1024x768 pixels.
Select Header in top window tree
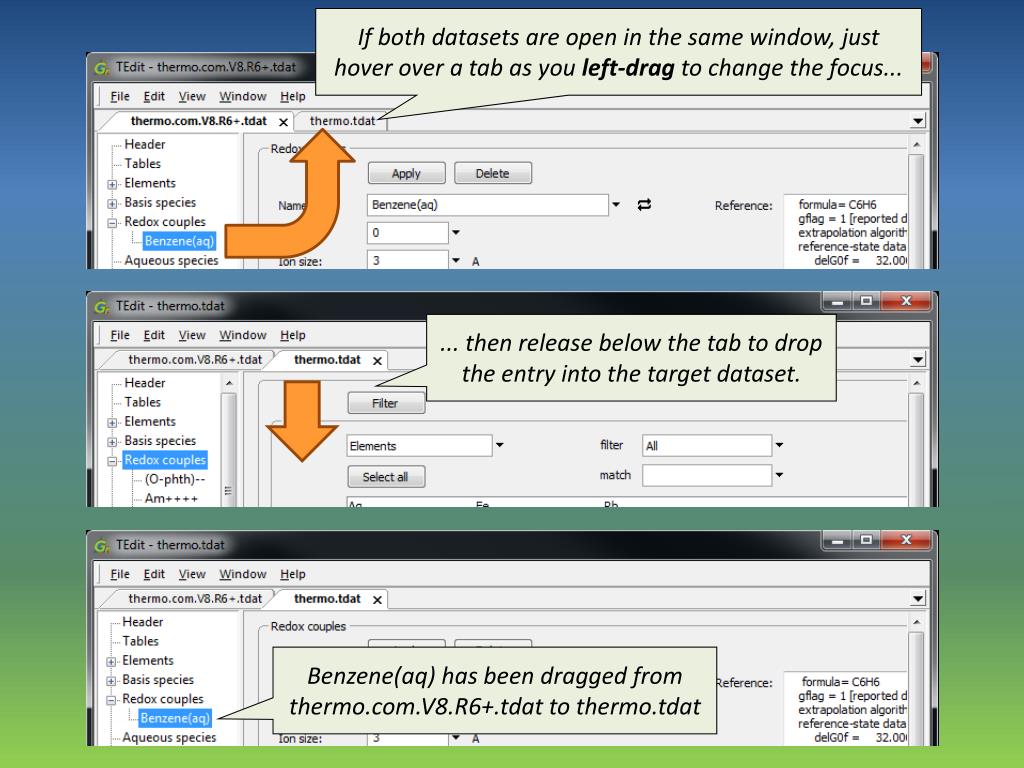(x=145, y=144)
